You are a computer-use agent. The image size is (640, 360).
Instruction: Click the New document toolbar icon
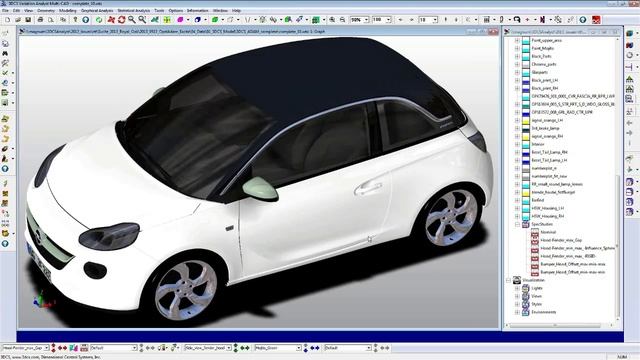tap(7, 20)
